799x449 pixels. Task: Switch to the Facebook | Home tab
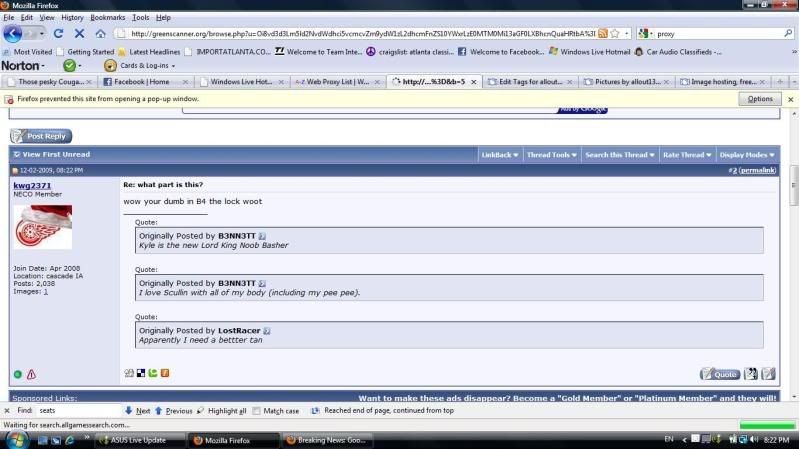[x=140, y=81]
